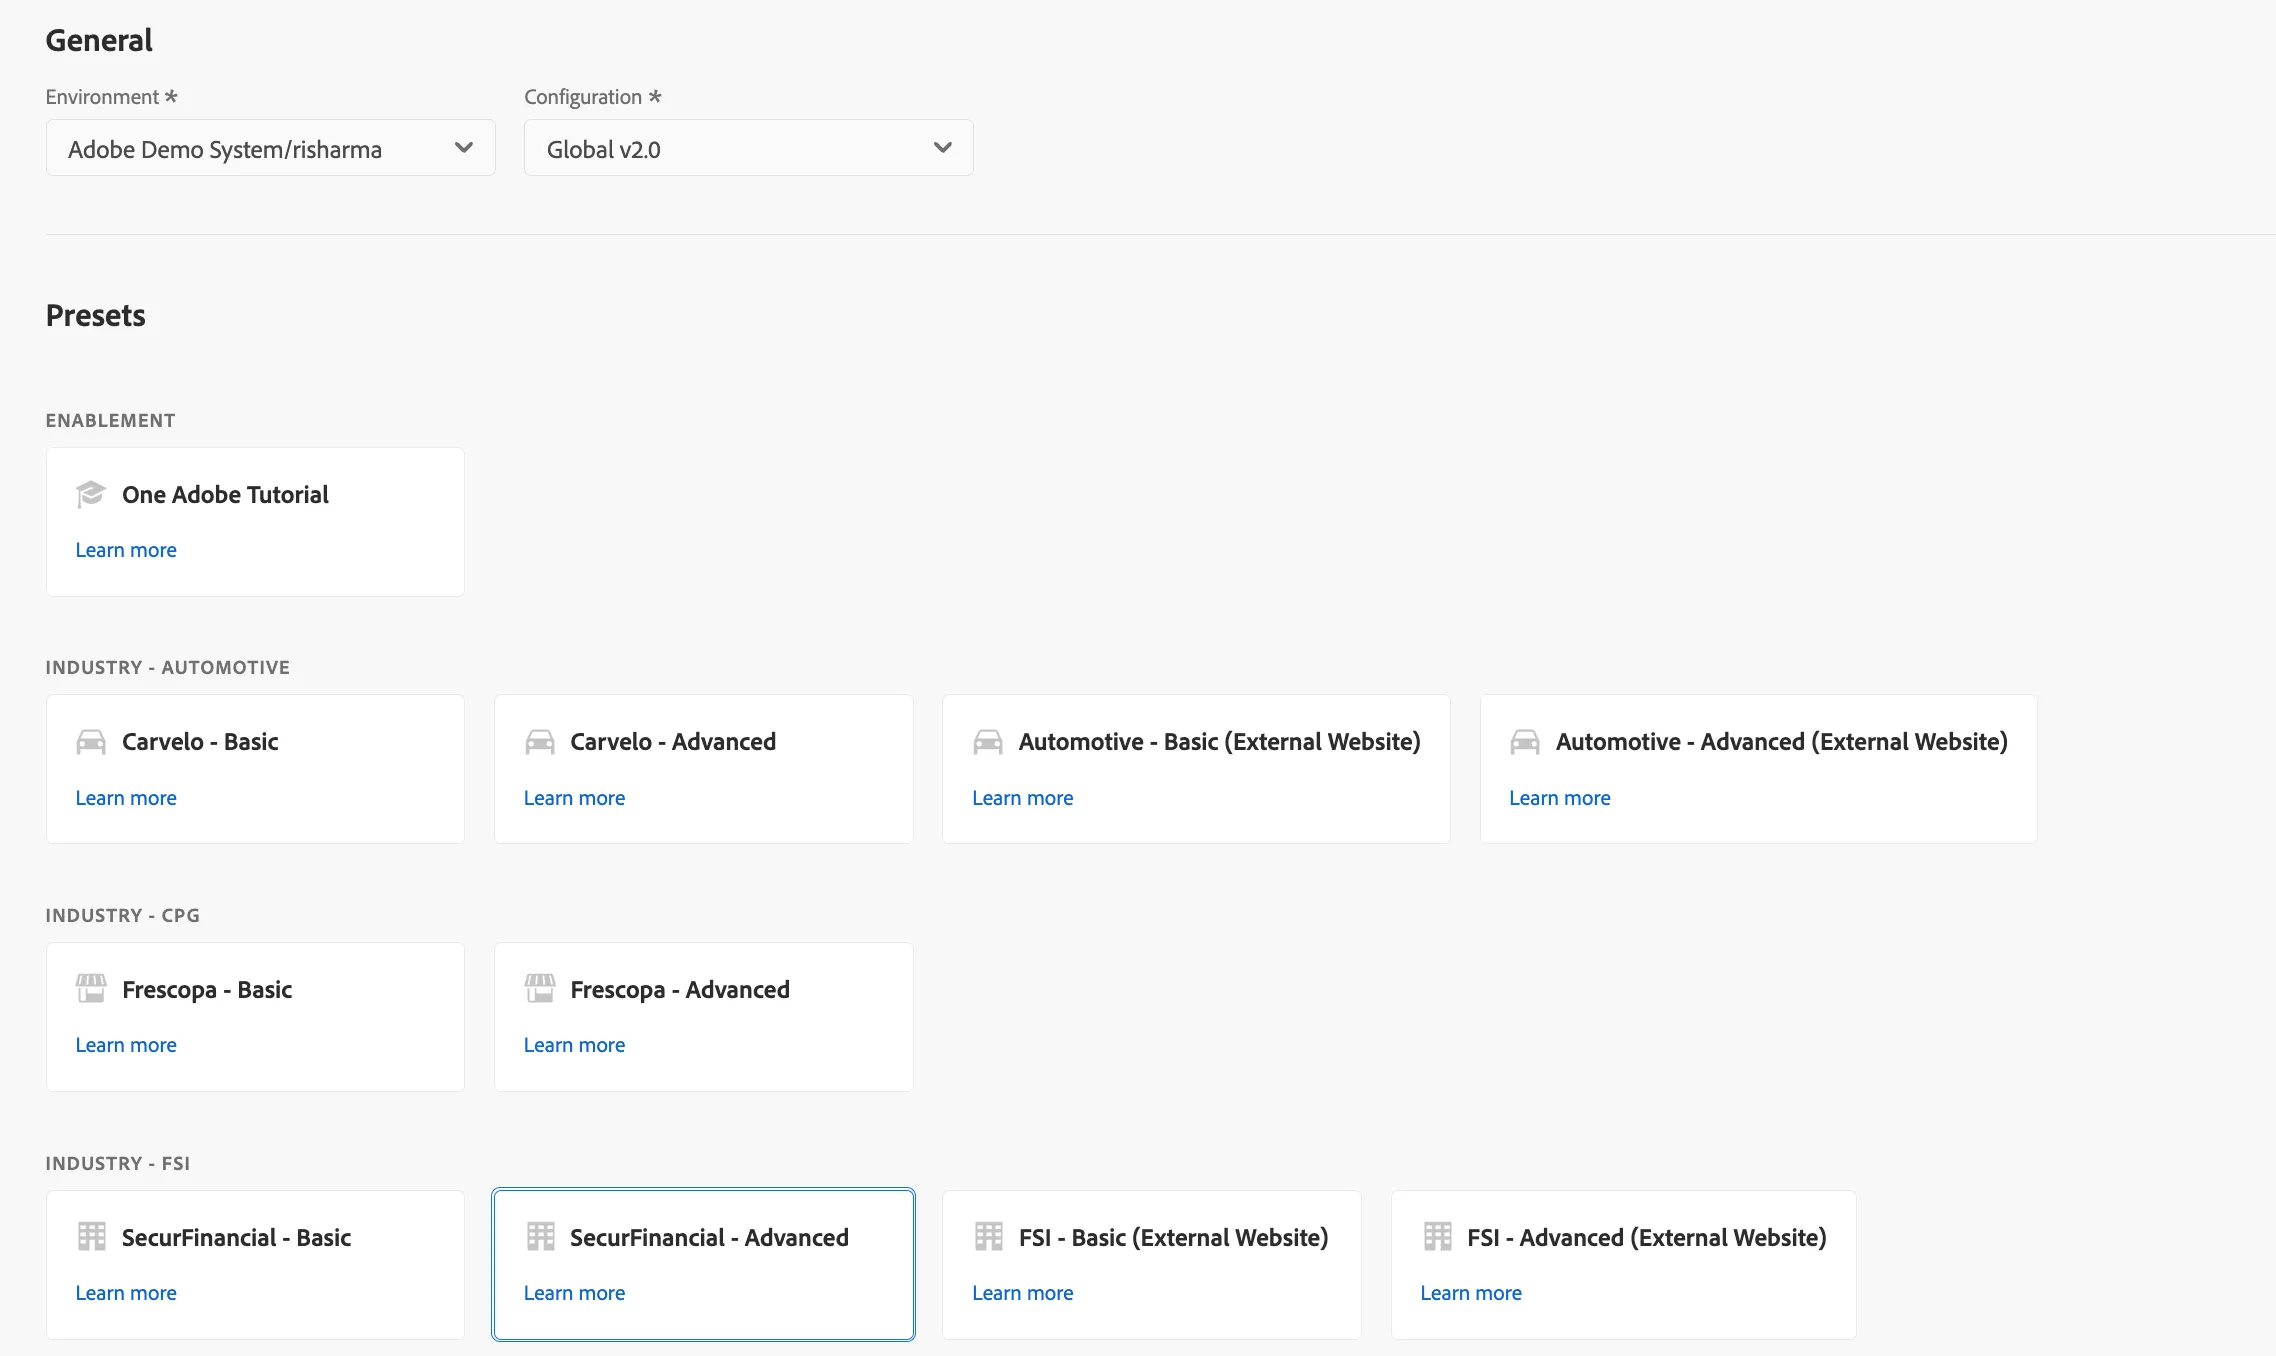The height and width of the screenshot is (1356, 2276).
Task: Click the store icon on Frescopa - Advanced
Action: pyautogui.click(x=540, y=989)
